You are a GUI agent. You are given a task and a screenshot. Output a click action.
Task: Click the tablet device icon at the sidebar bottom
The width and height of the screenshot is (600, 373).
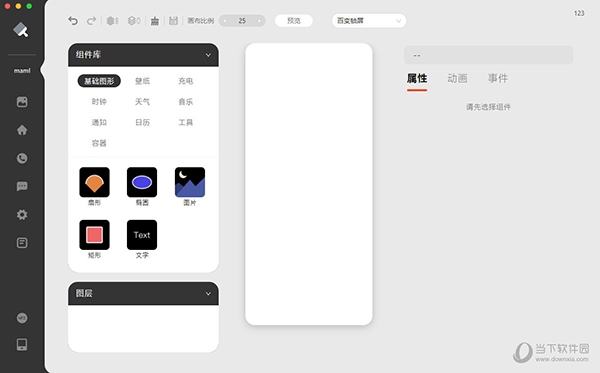[22, 345]
